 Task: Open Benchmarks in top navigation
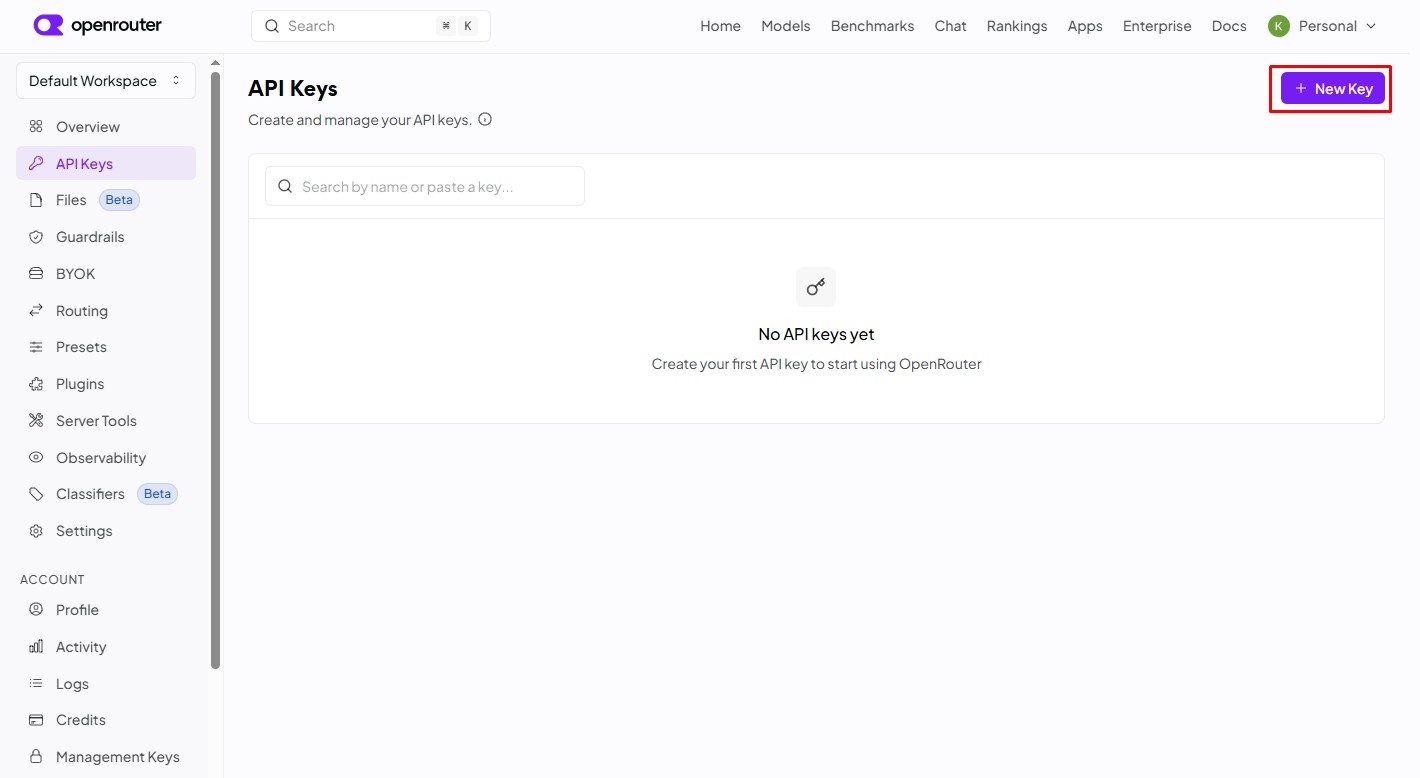click(872, 26)
